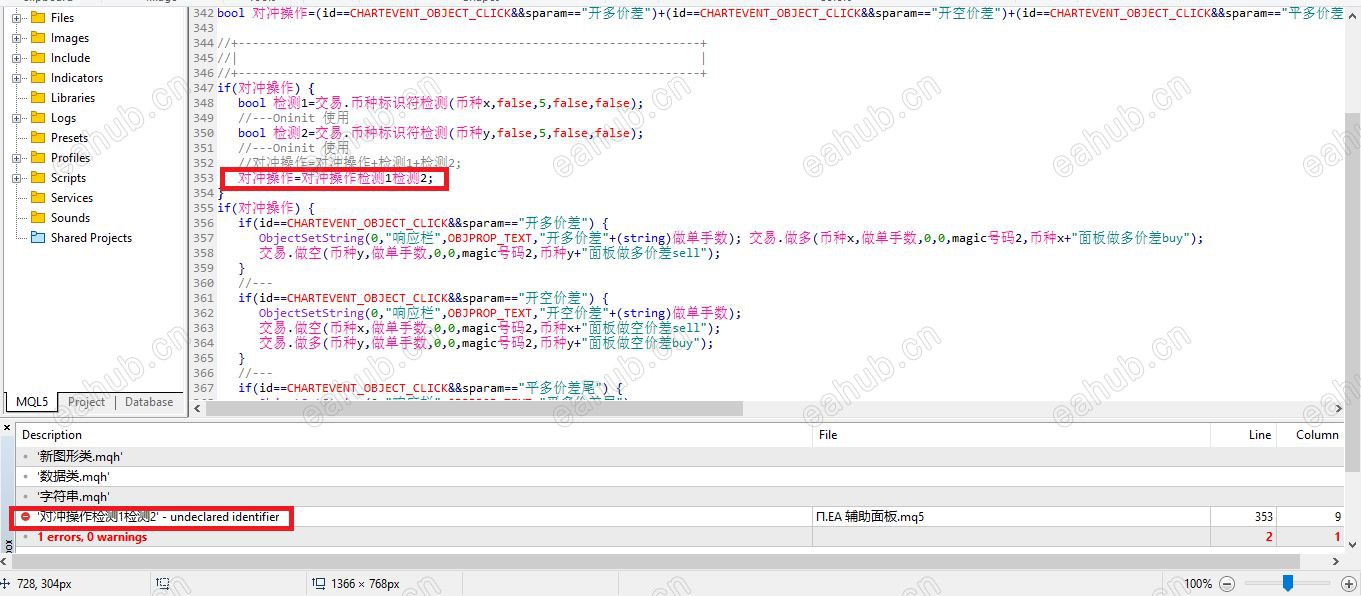Click line 364 交易.做多 statement
Viewport: 1361px width, 596px height.
click(487, 343)
